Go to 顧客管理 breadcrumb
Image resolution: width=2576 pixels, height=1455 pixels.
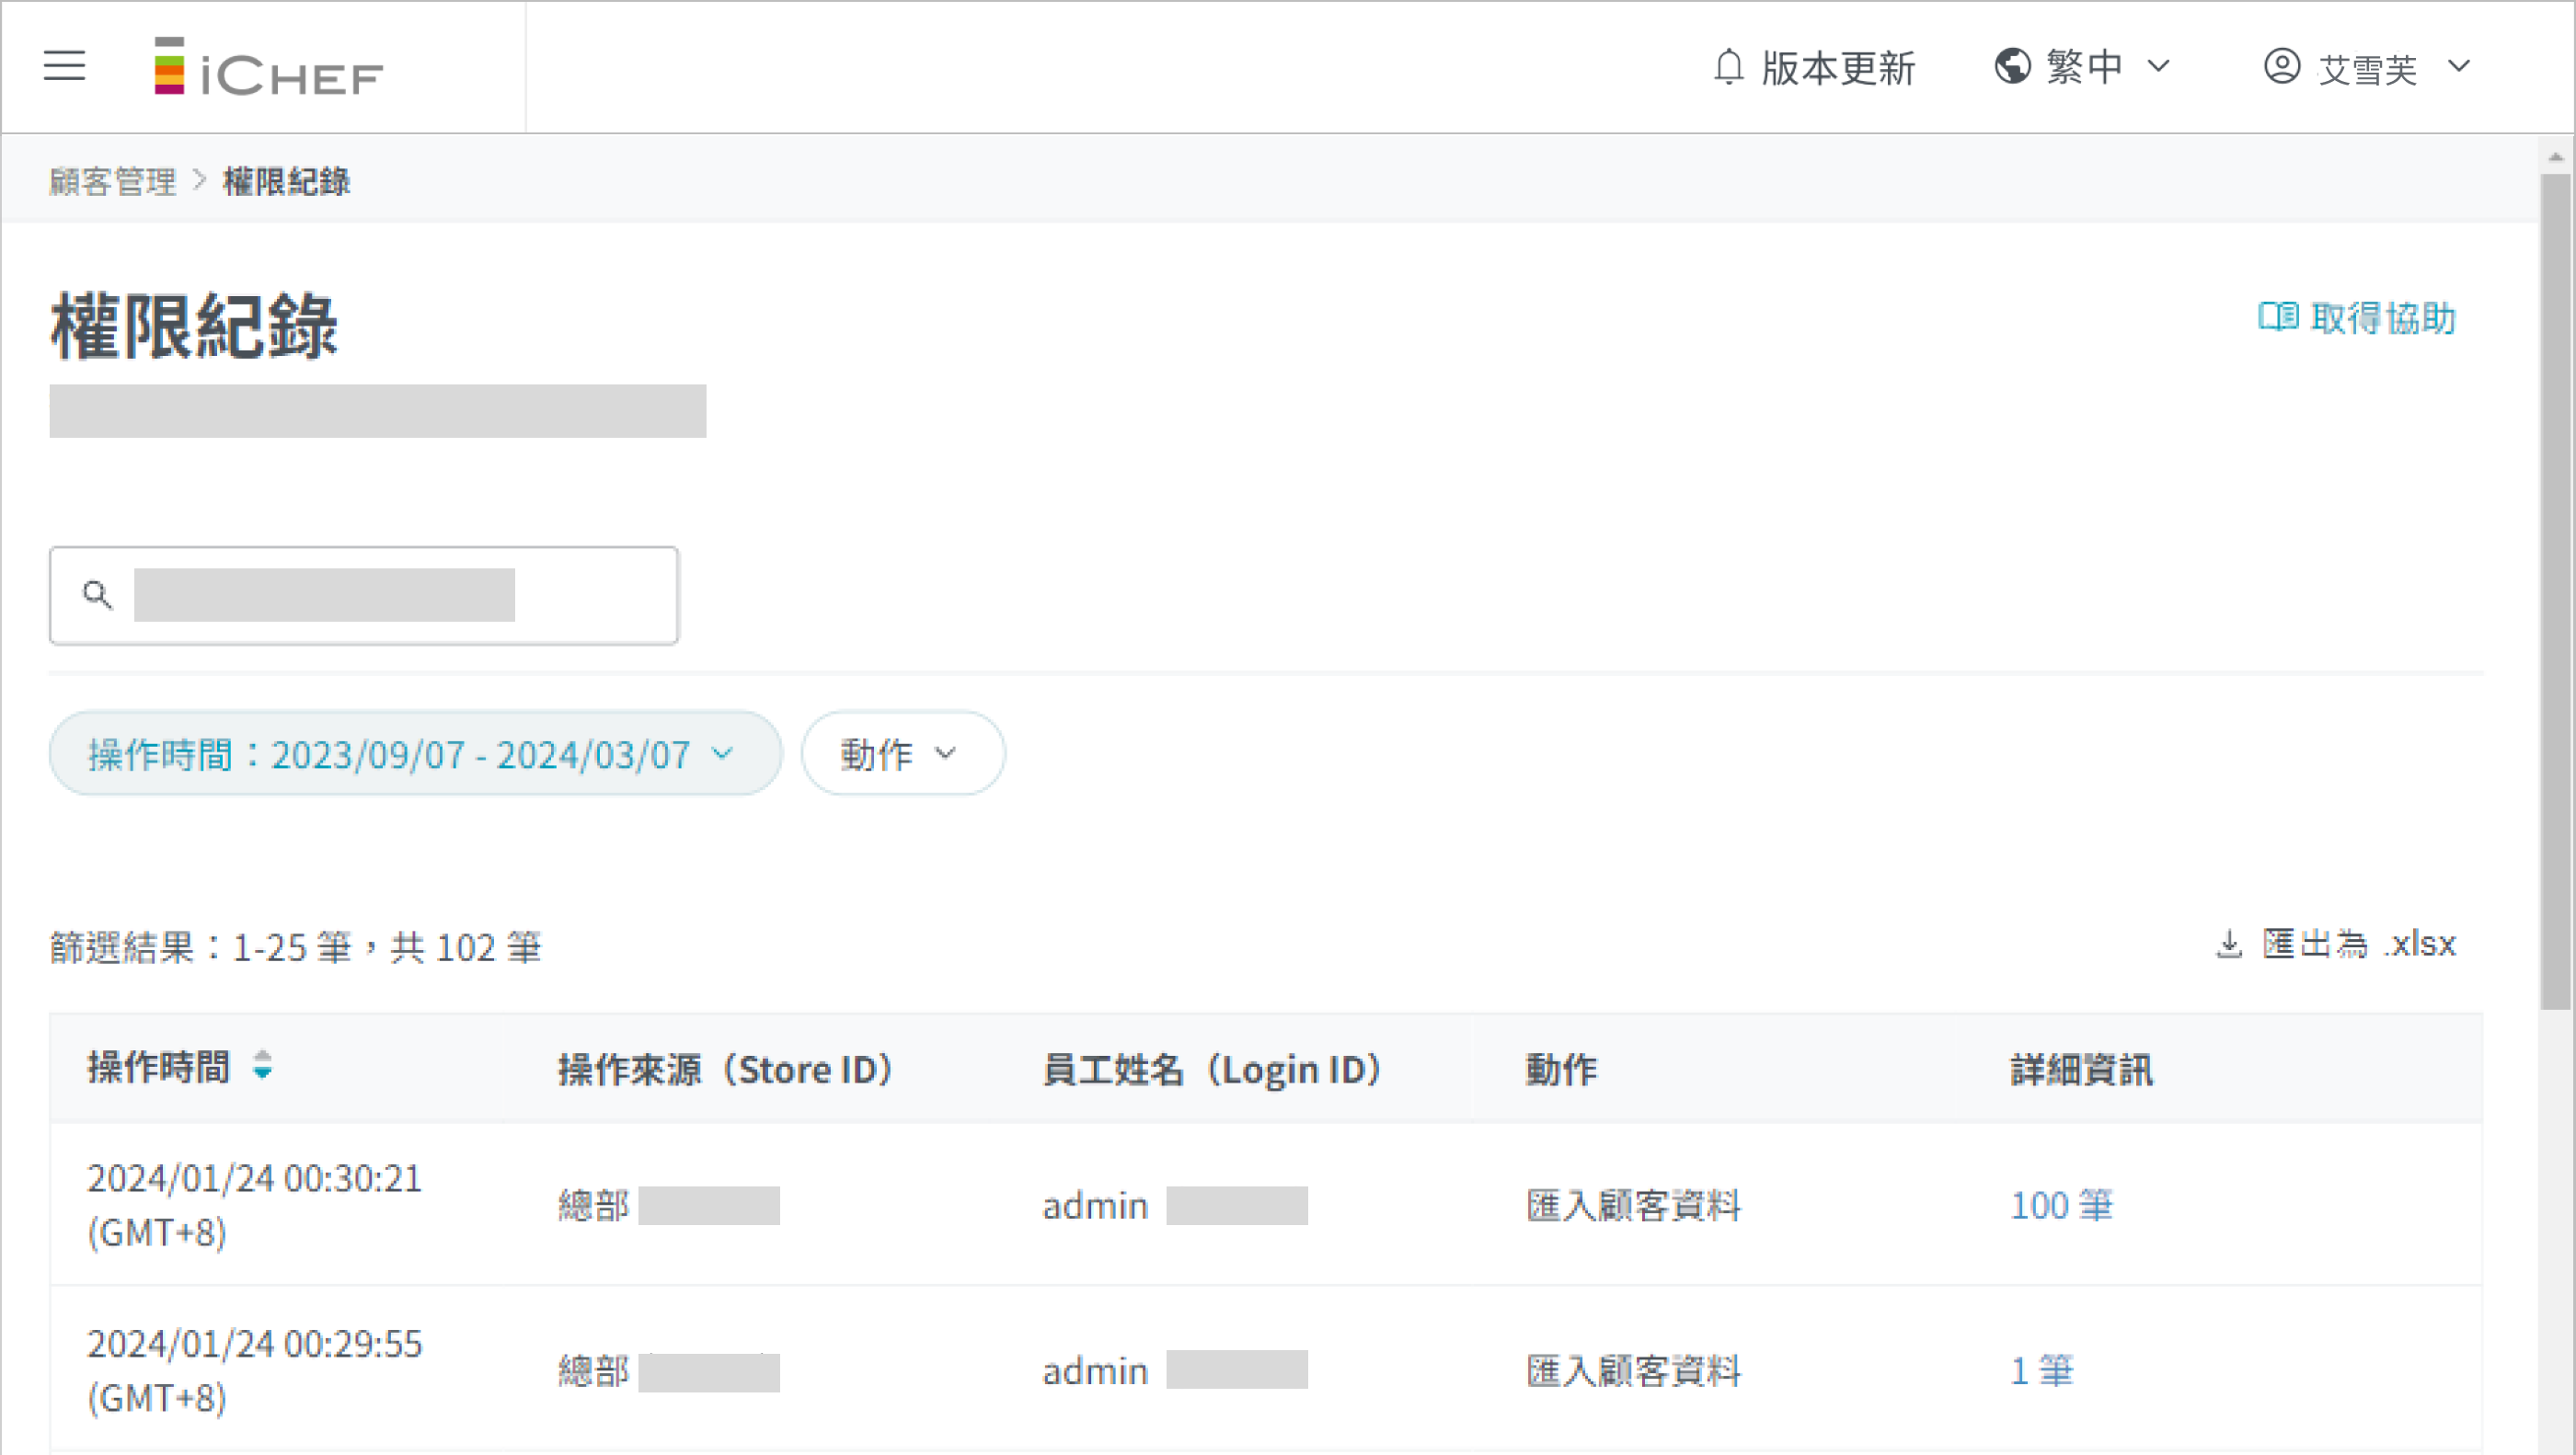click(113, 182)
